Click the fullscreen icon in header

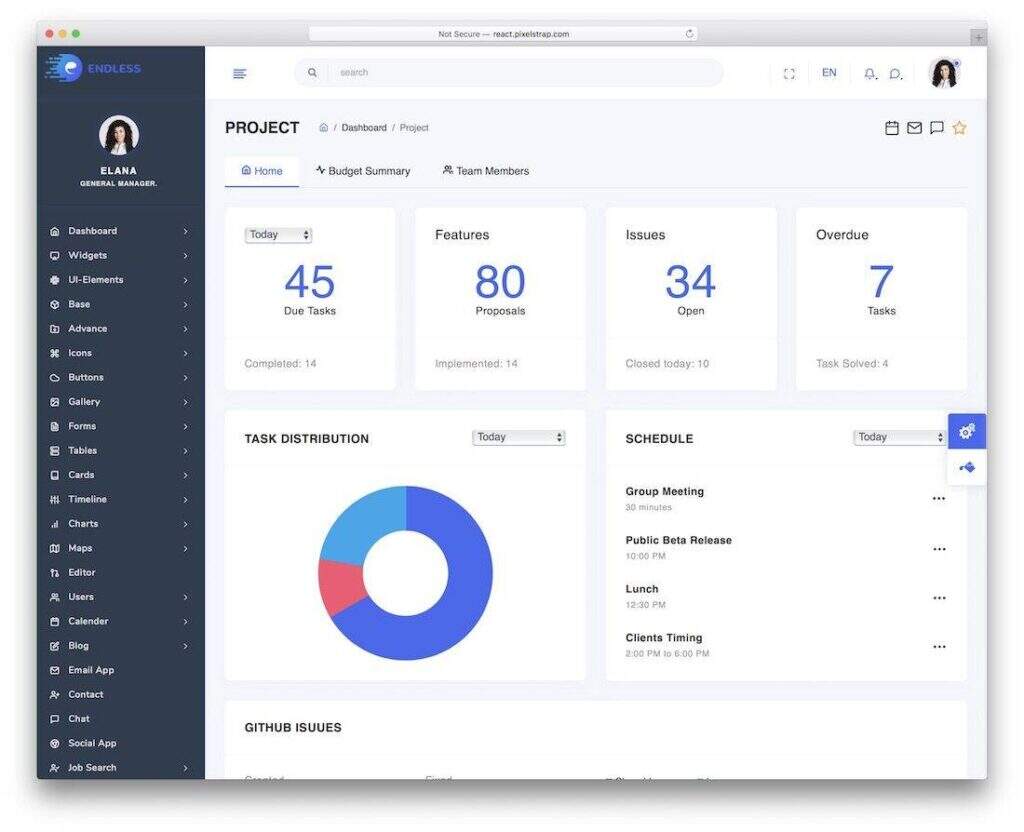(x=789, y=73)
